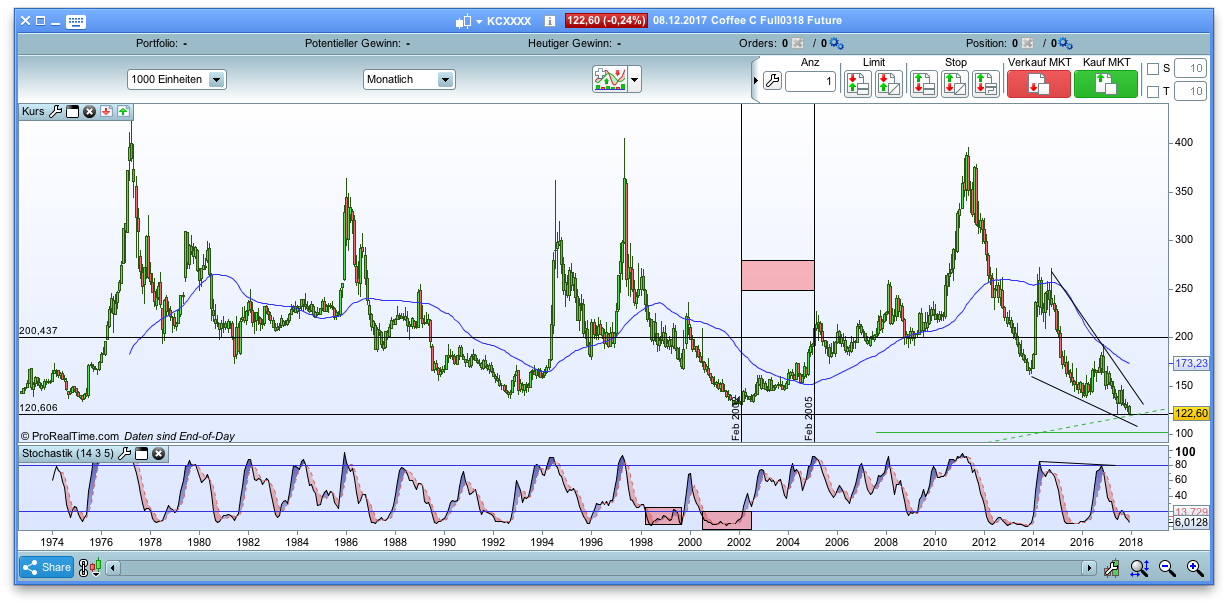Click the yellow 122,60 price axis label
The height and width of the screenshot is (605, 1228).
(1190, 413)
